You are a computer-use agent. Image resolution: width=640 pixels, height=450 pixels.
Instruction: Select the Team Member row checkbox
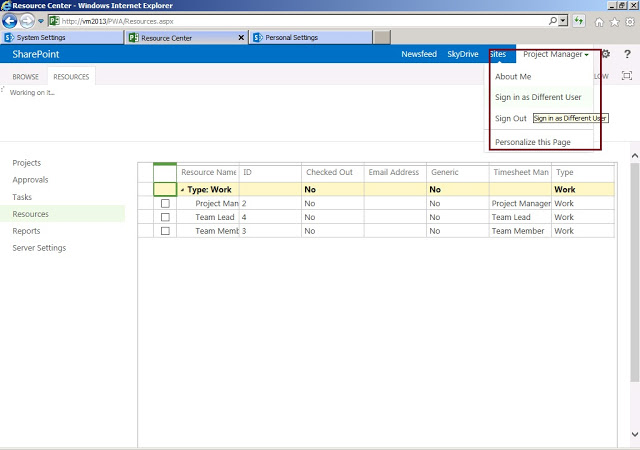point(165,231)
